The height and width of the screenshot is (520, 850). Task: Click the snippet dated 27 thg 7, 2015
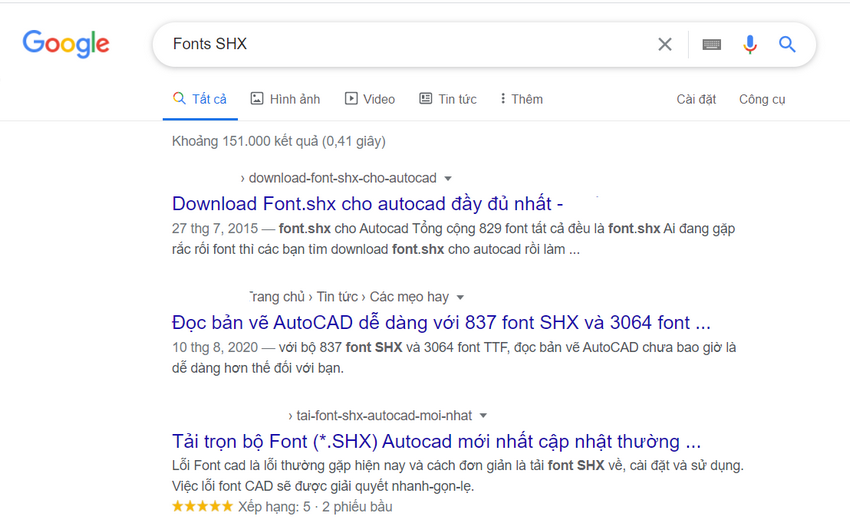(453, 239)
